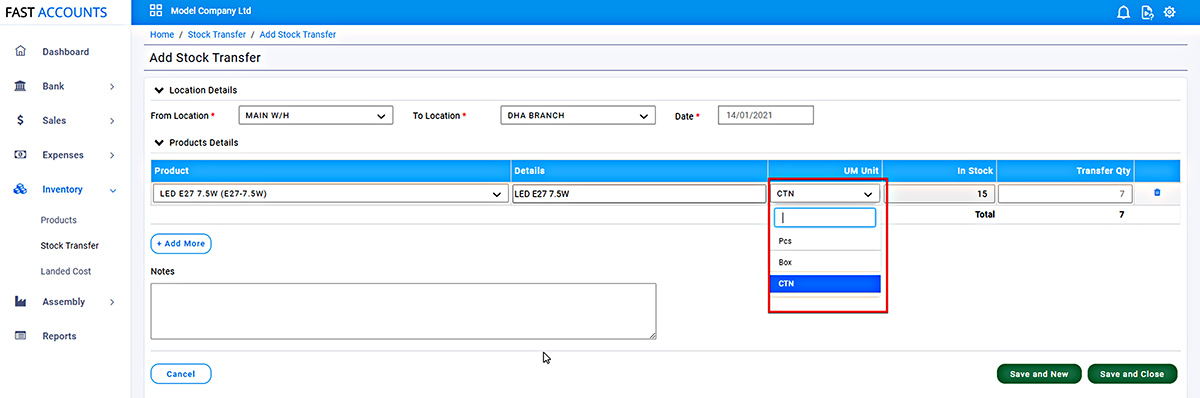
Task: Collapse the Inventory menu chevron
Action: click(x=112, y=190)
